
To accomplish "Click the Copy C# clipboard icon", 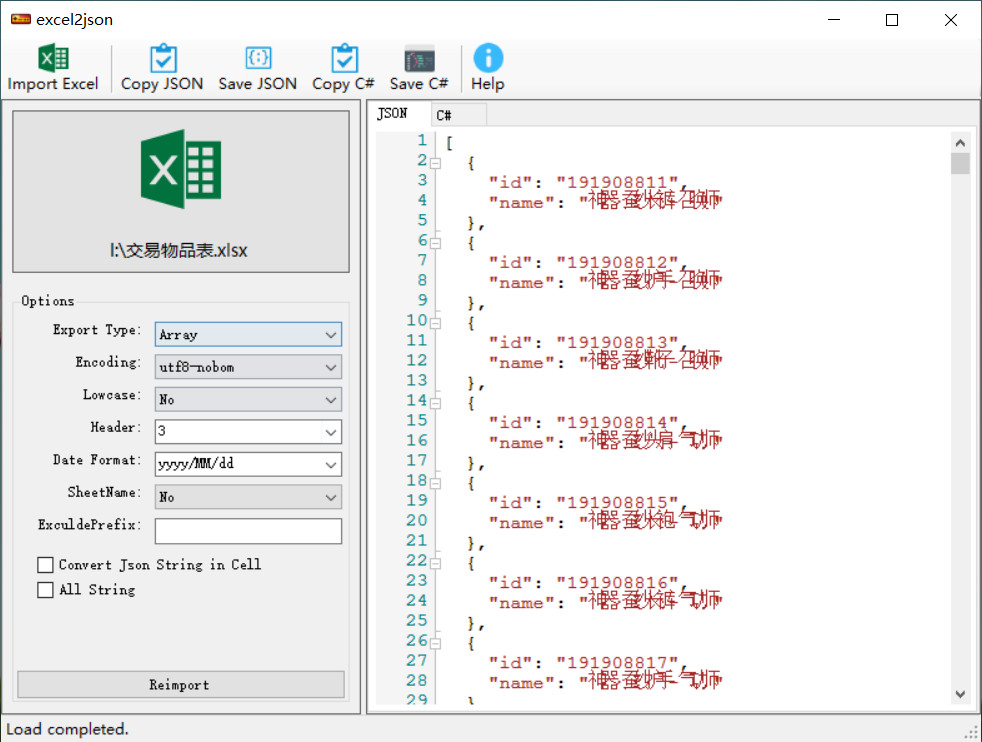I will (343, 59).
